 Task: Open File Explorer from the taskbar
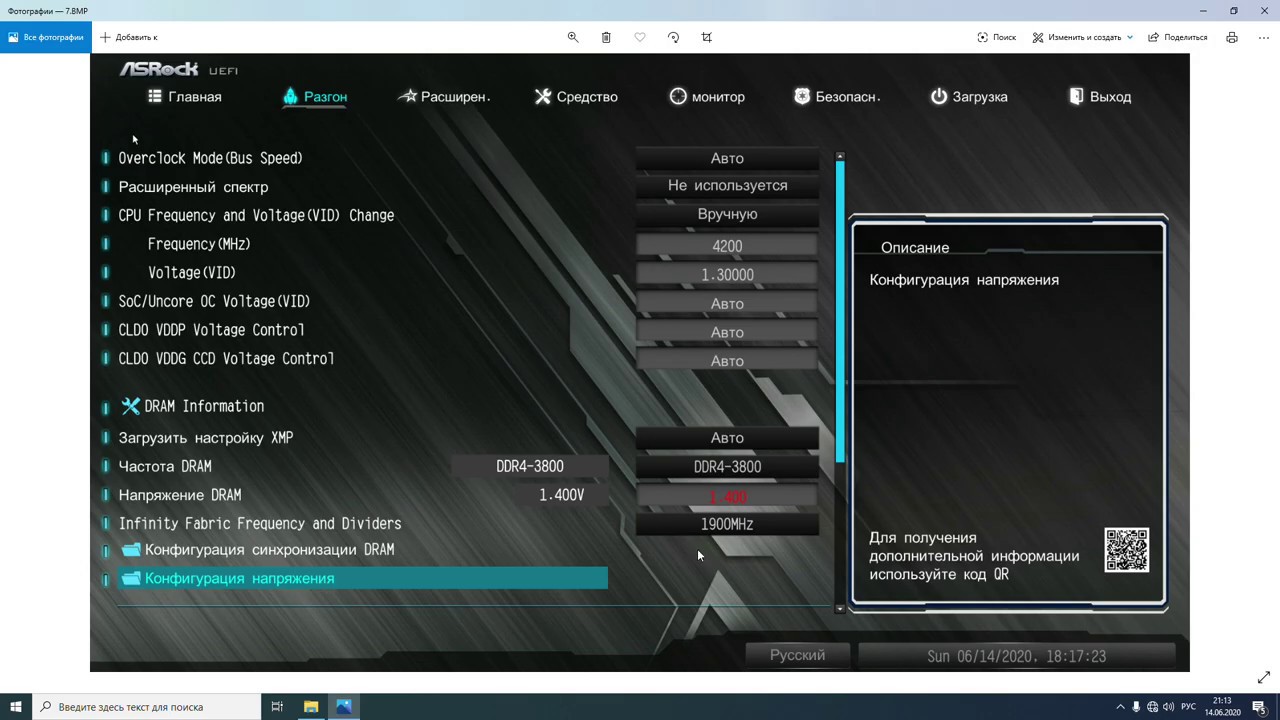coord(311,706)
